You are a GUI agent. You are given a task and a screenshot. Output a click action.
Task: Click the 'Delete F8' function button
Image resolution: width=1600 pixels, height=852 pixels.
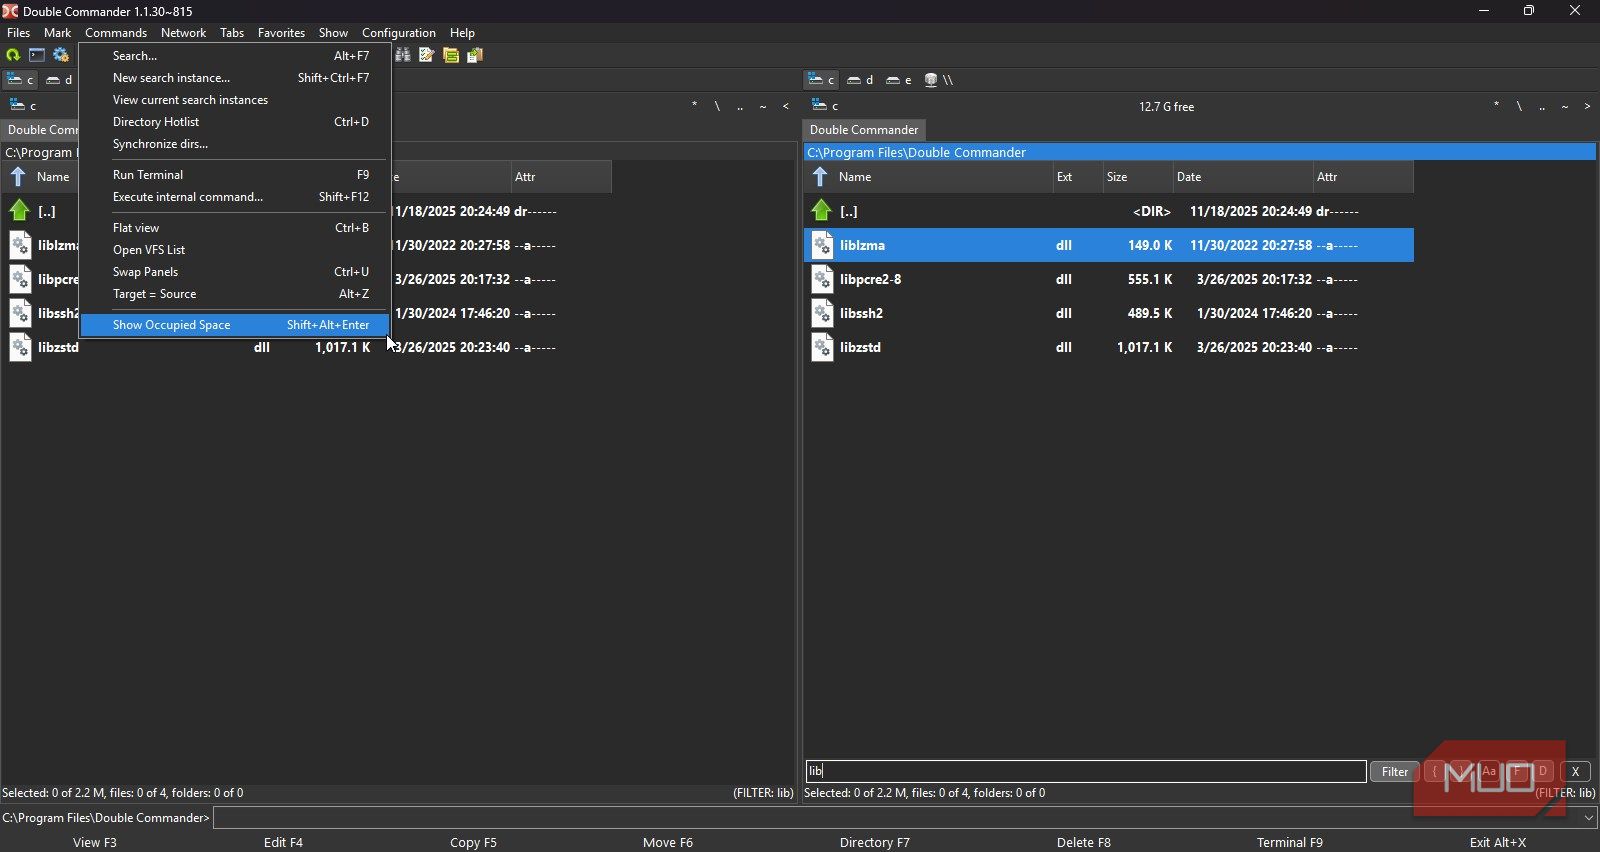coord(1084,842)
